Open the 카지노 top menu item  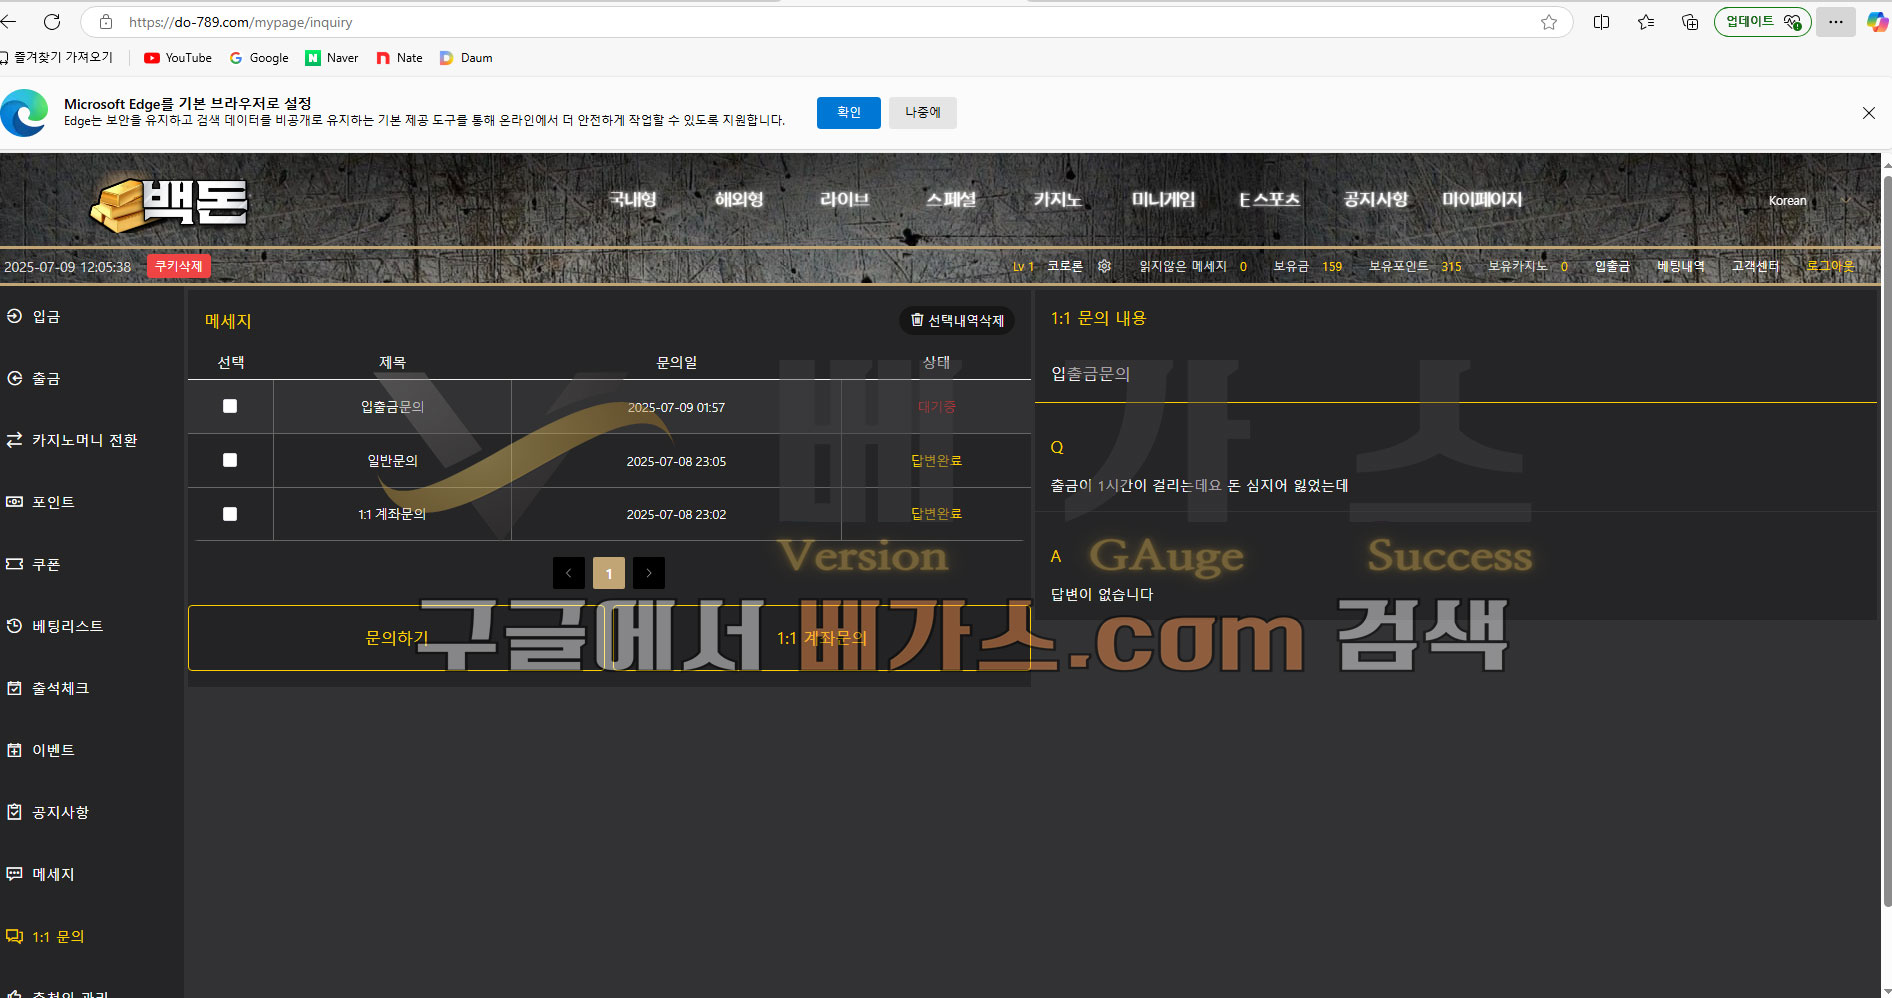pyautogui.click(x=1057, y=199)
